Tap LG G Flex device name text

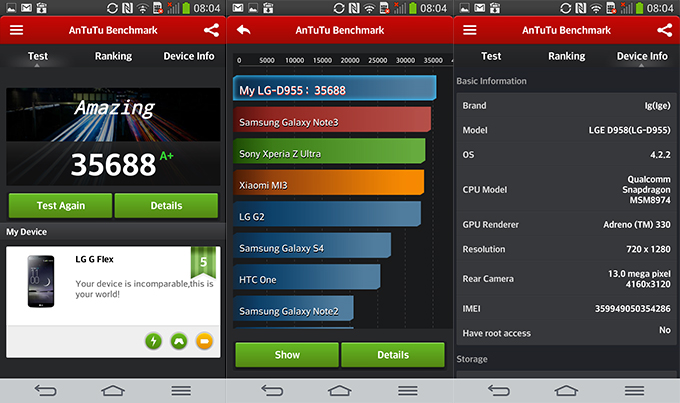[94, 259]
